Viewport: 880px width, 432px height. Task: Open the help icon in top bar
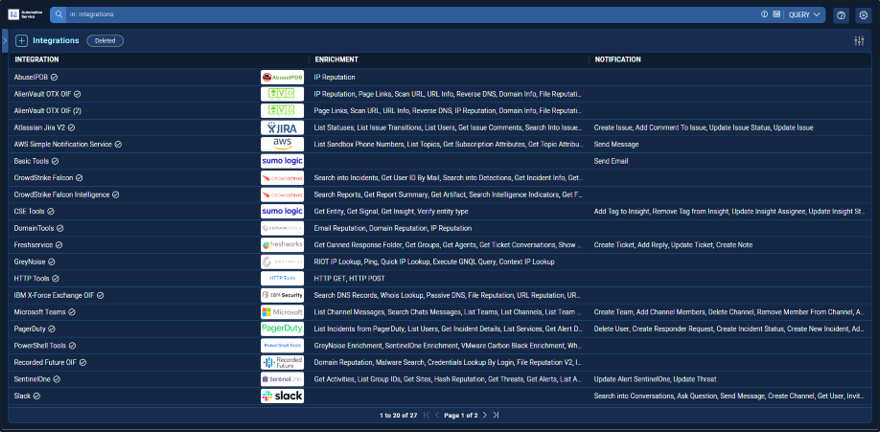[841, 15]
